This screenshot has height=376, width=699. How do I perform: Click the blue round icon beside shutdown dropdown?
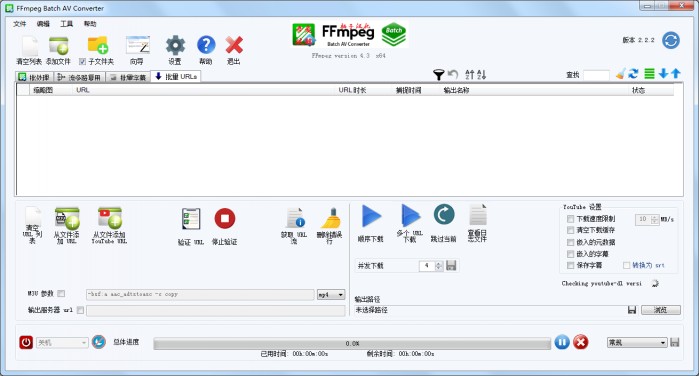pos(99,342)
